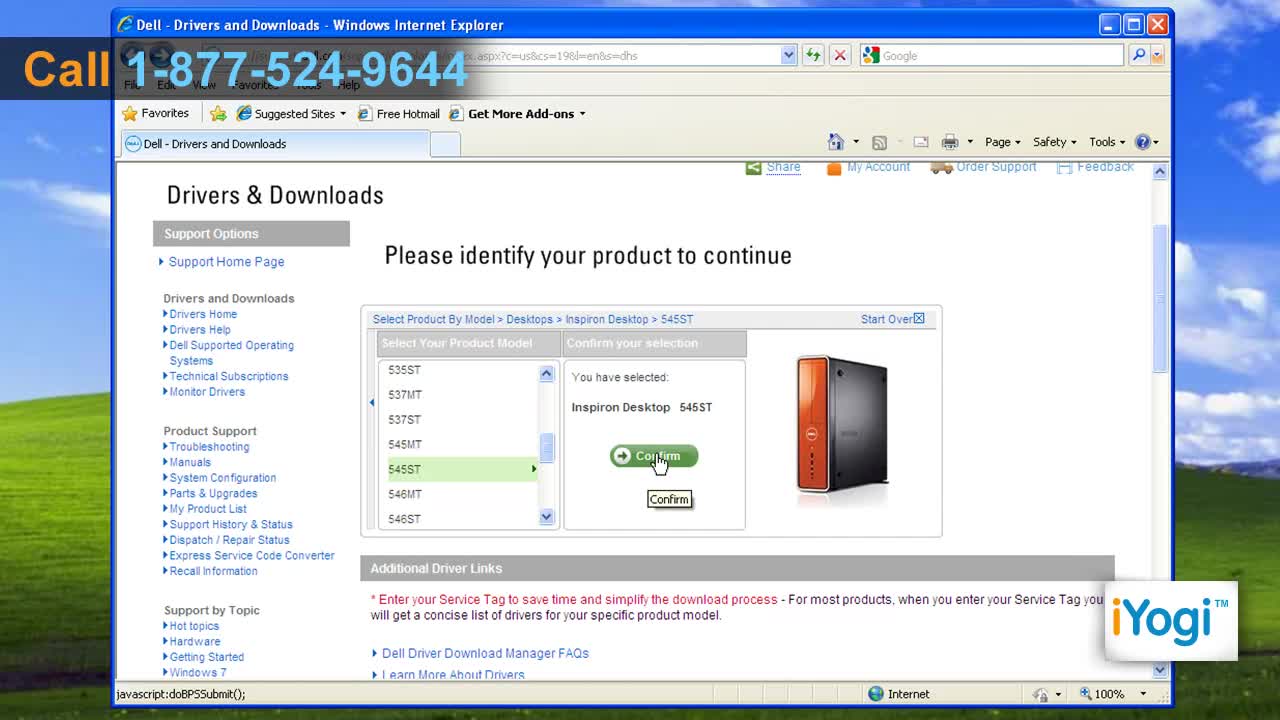Select 537MT in the model list

pyautogui.click(x=405, y=395)
